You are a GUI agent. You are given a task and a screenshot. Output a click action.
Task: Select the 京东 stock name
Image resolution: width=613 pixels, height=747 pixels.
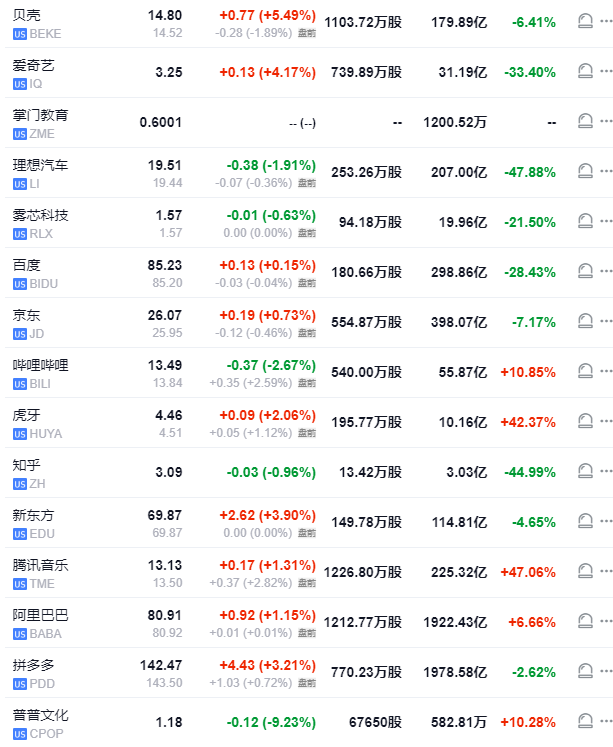(x=27, y=315)
